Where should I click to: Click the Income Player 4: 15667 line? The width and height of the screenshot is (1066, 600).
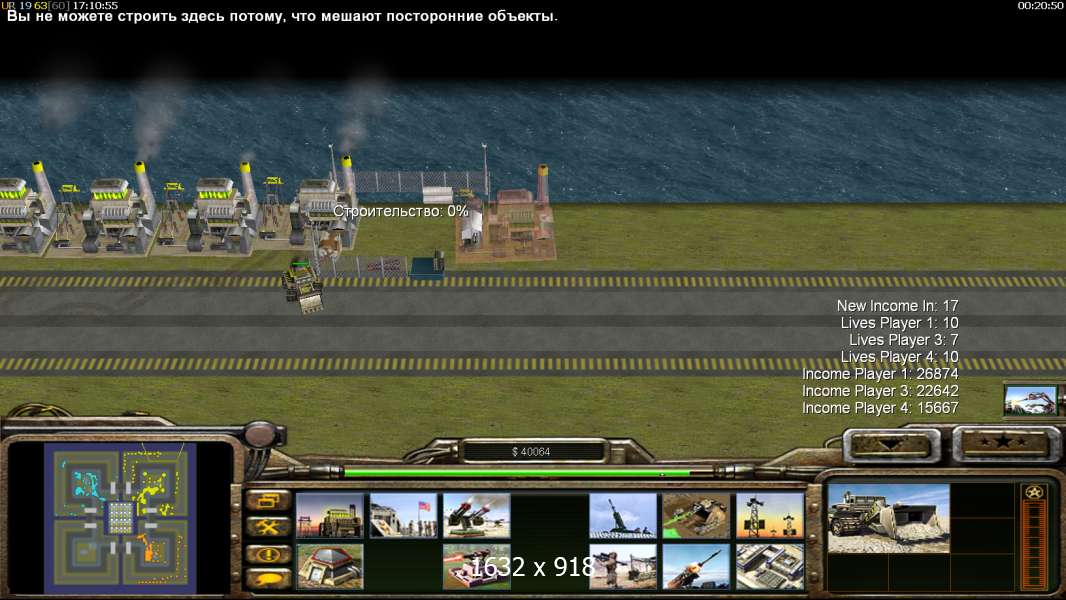tap(880, 408)
